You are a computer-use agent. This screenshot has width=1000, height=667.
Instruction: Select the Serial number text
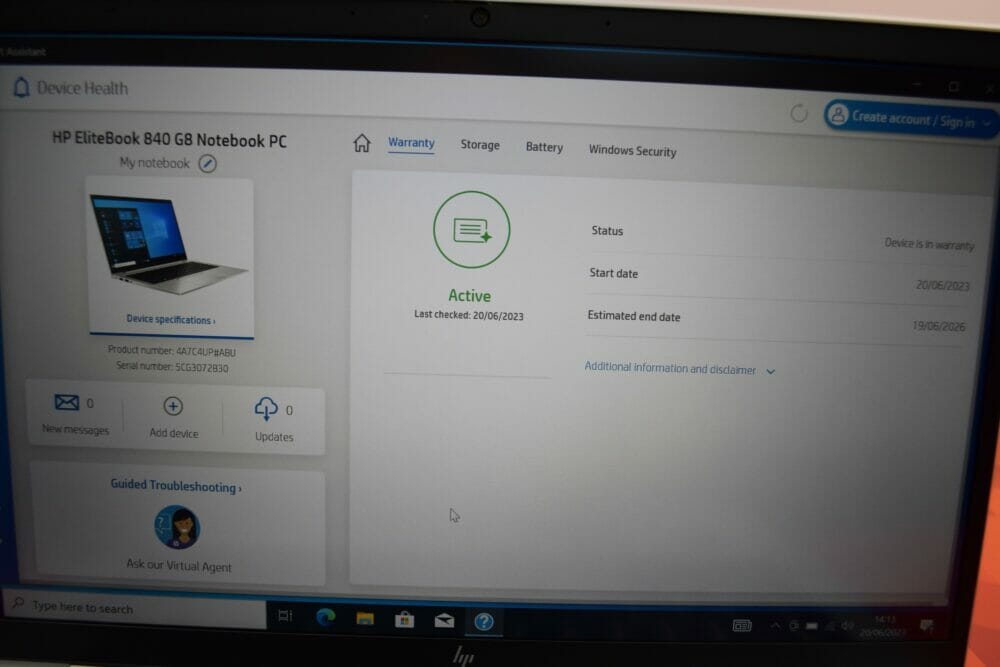pos(172,367)
